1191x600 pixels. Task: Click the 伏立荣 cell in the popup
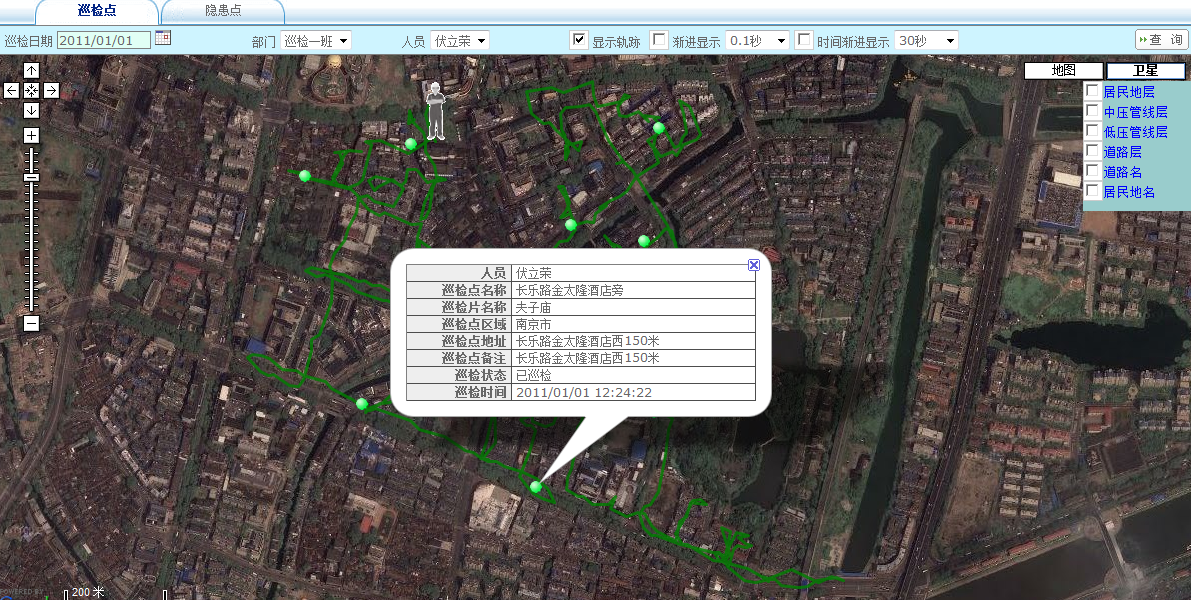[x=633, y=273]
